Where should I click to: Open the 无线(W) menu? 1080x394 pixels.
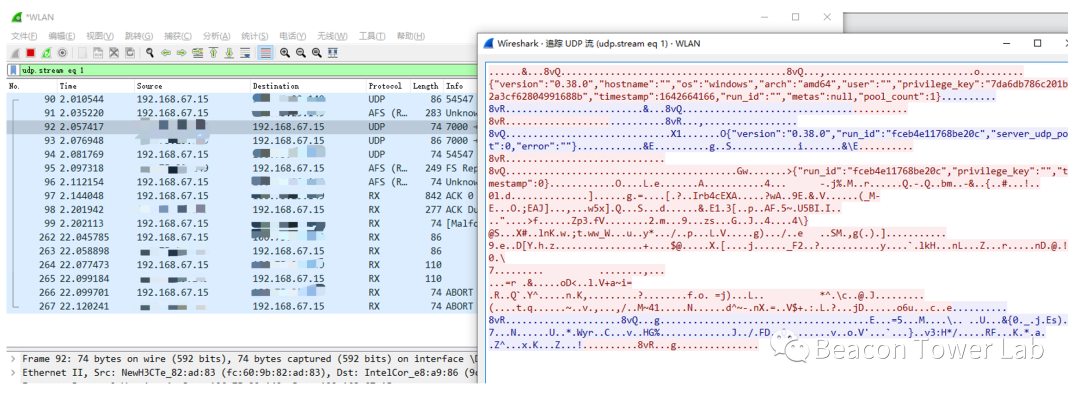click(x=333, y=37)
